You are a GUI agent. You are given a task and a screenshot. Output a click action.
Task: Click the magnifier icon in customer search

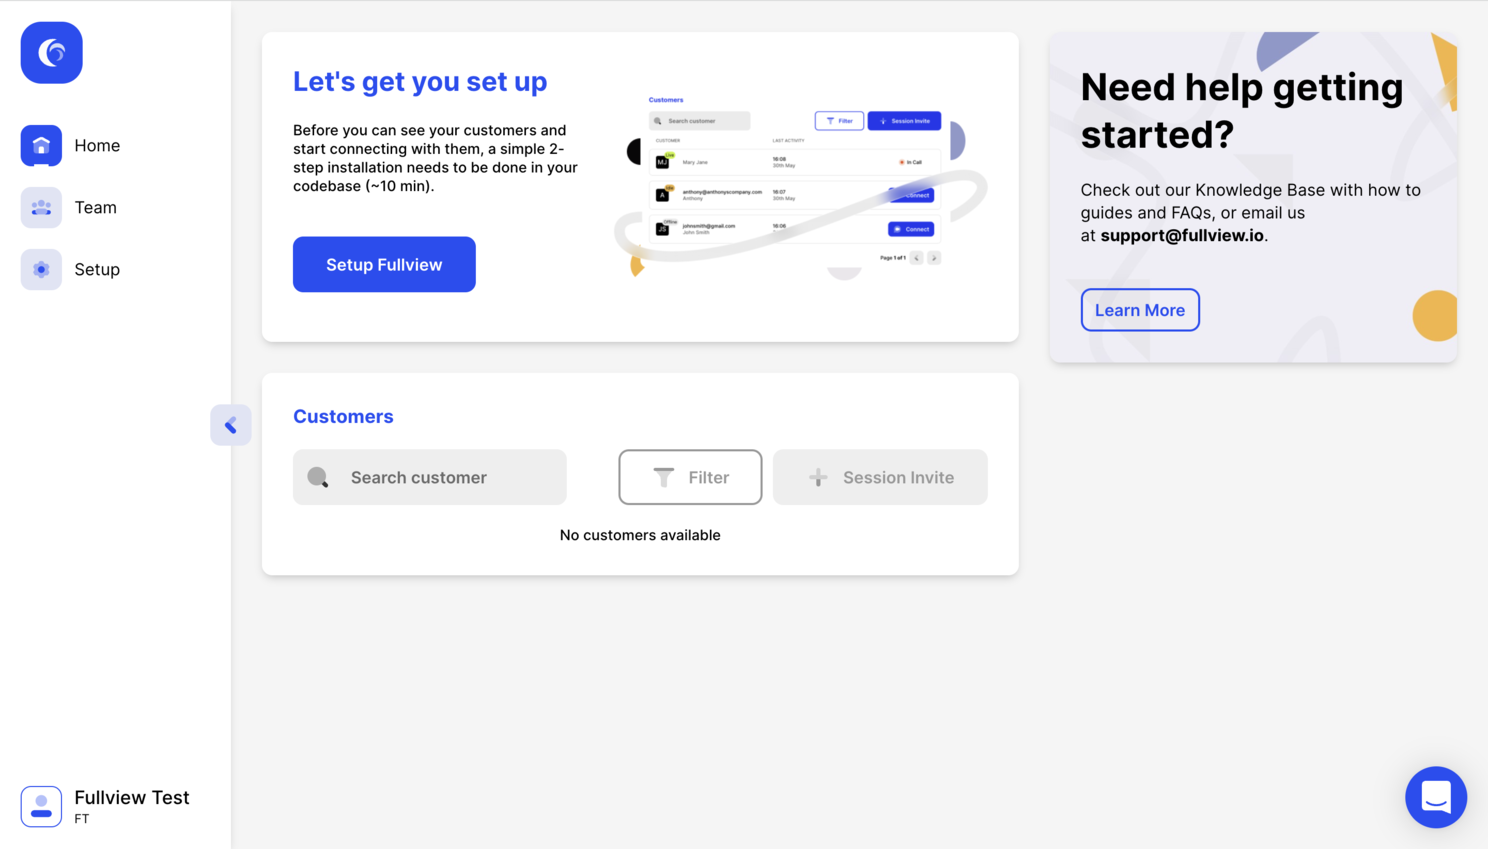click(318, 477)
